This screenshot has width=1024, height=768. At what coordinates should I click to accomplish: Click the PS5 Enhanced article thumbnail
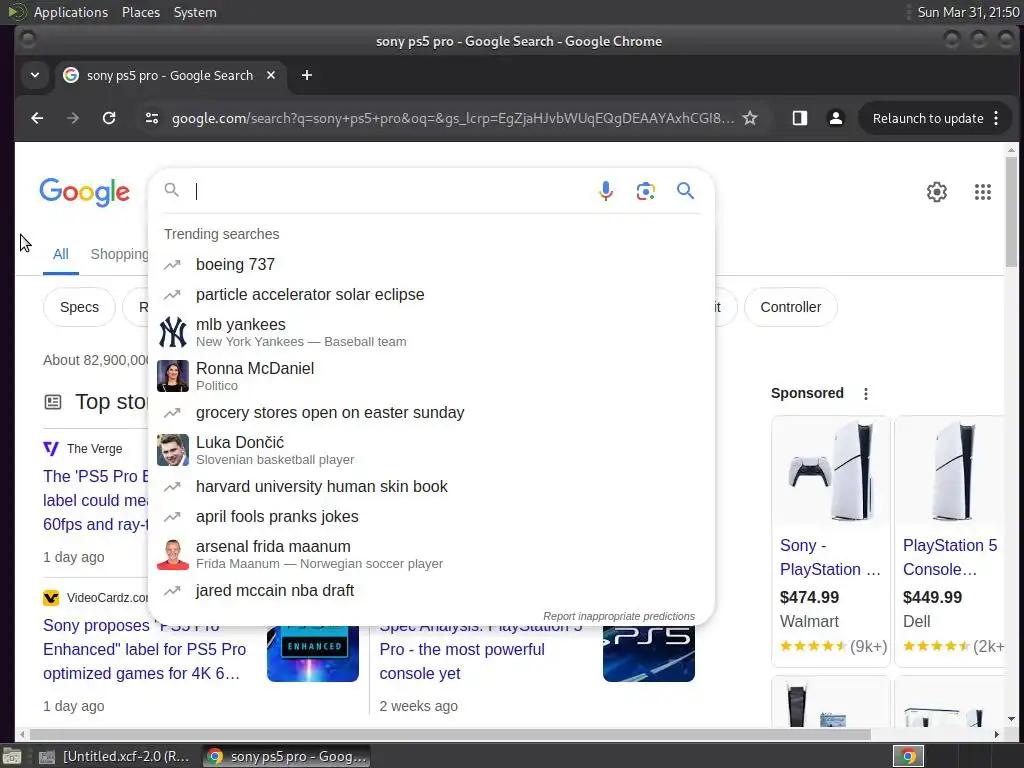(x=313, y=653)
